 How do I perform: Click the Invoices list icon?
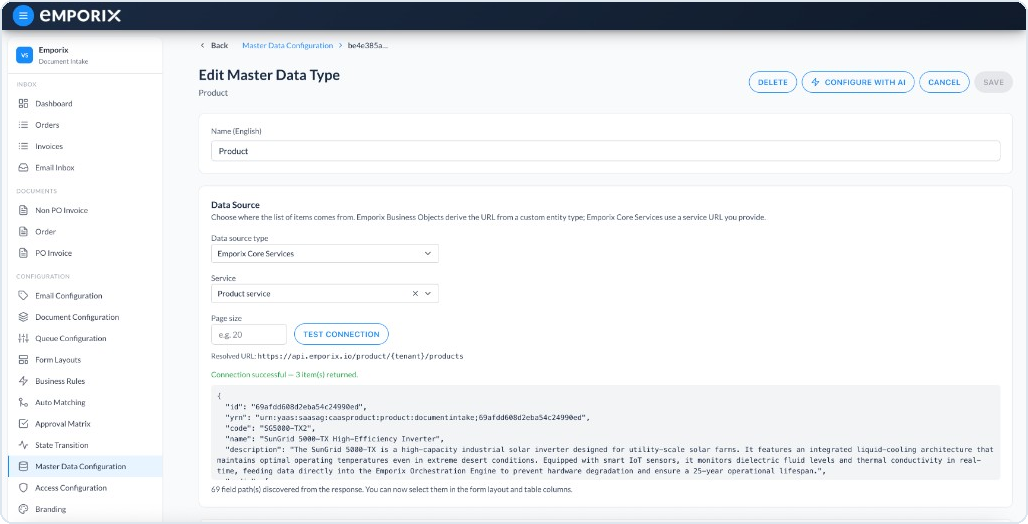[23, 146]
